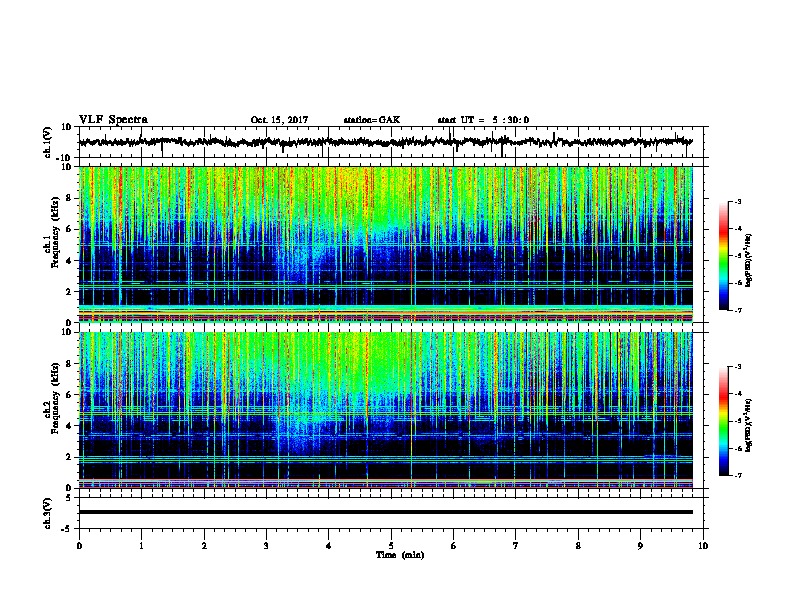Click the time axis tick label "7"

click(x=516, y=546)
